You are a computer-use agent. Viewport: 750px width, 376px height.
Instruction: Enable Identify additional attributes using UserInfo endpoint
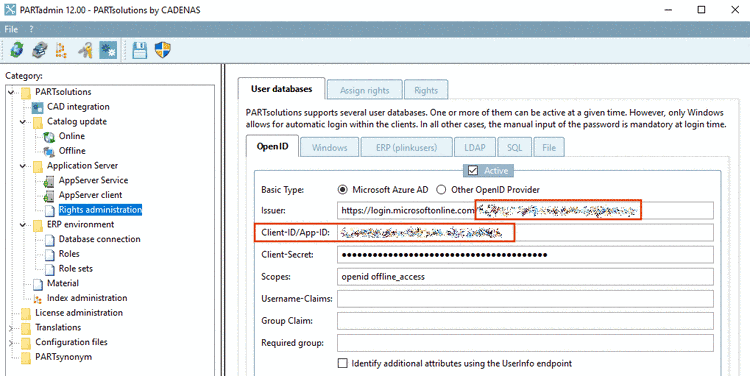342,364
